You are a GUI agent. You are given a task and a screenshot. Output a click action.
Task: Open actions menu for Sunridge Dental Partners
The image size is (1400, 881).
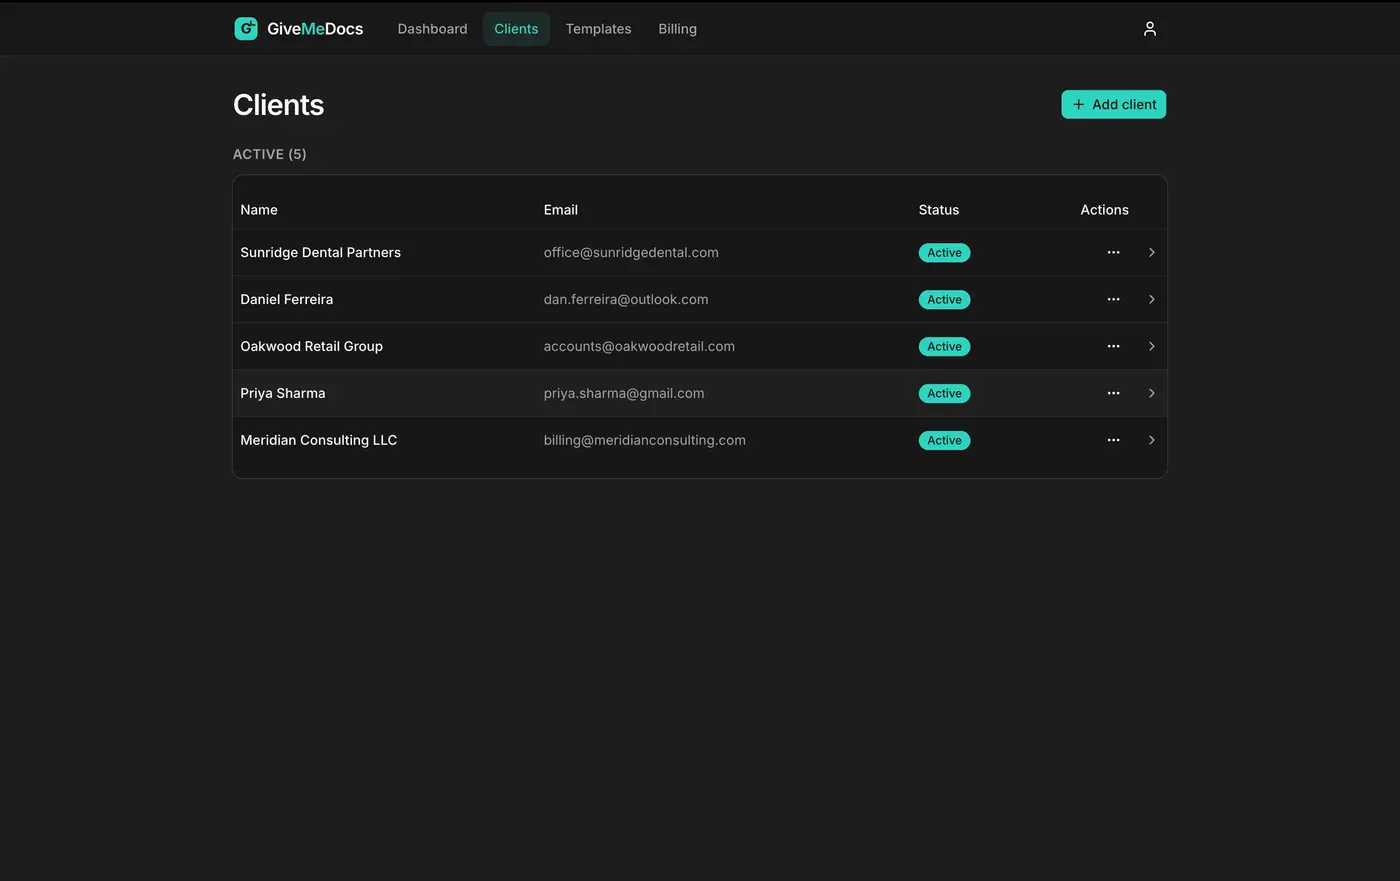(1113, 253)
